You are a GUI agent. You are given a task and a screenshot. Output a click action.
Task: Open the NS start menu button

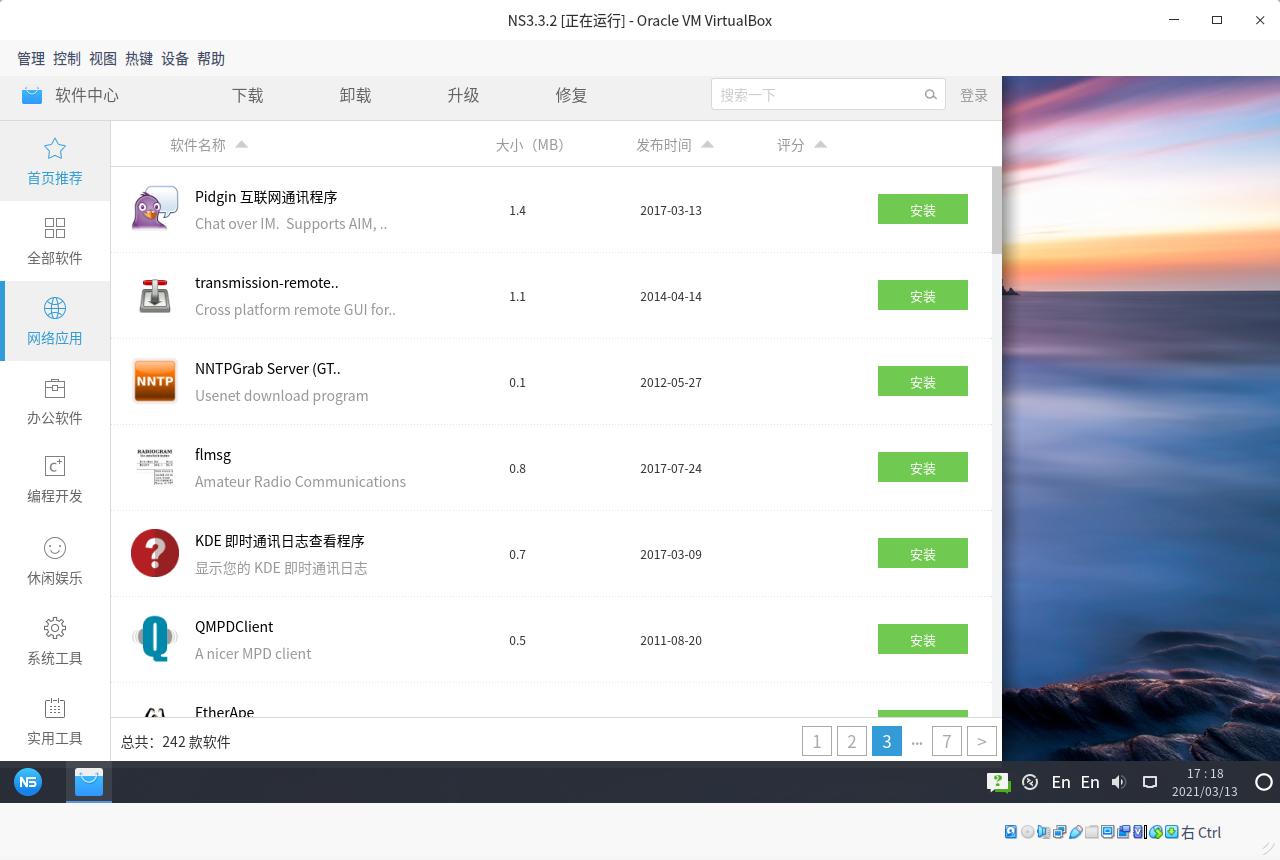tap(28, 782)
